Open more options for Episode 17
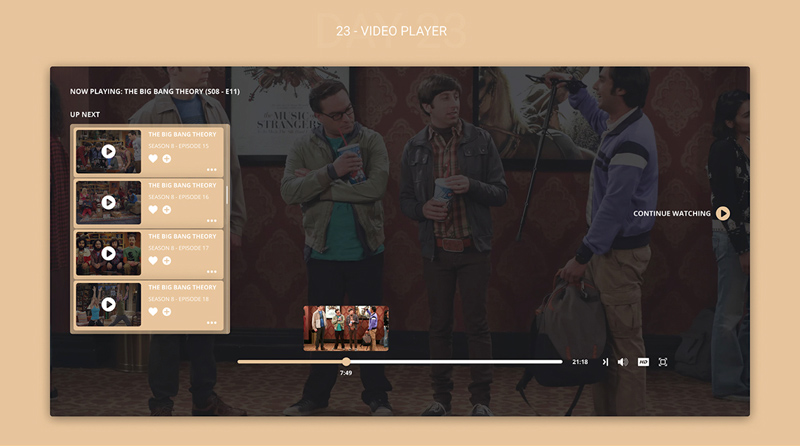Viewport: 800px width, 446px height. (212, 271)
